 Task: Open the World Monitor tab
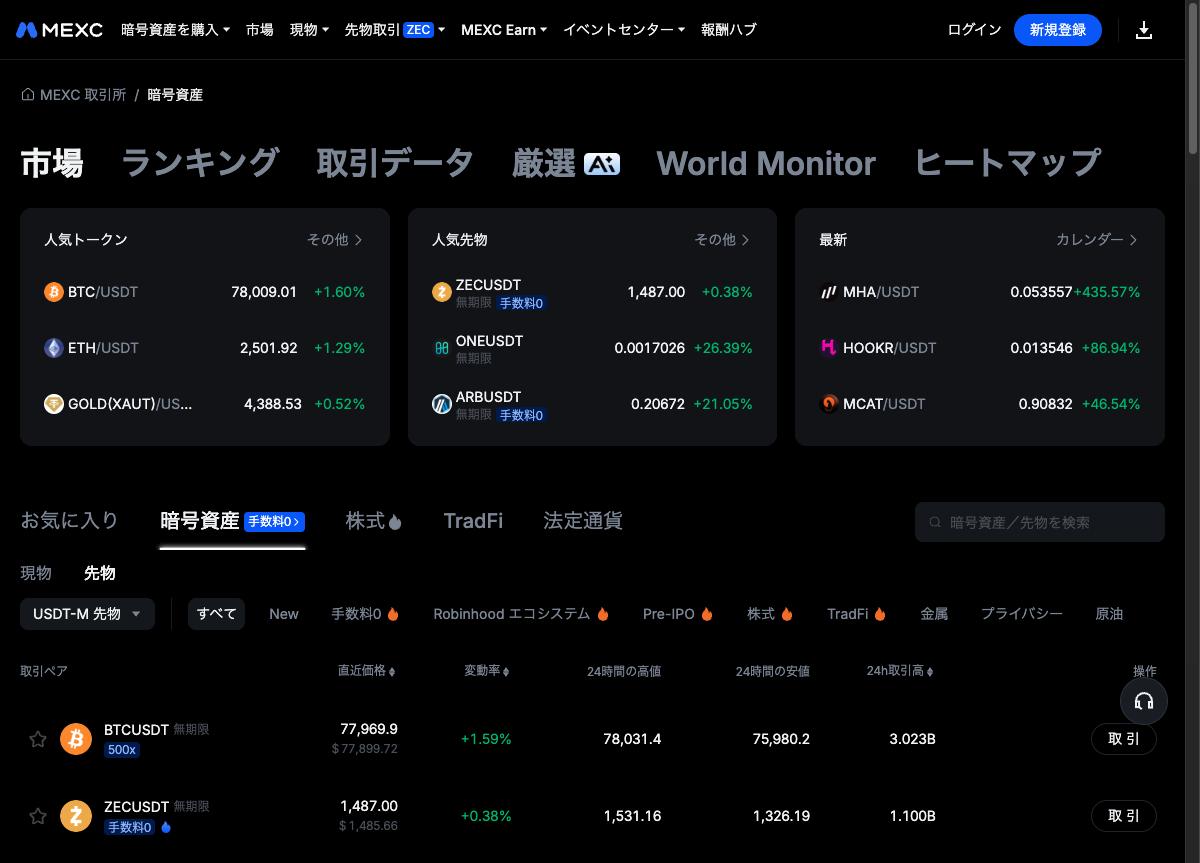click(x=766, y=163)
